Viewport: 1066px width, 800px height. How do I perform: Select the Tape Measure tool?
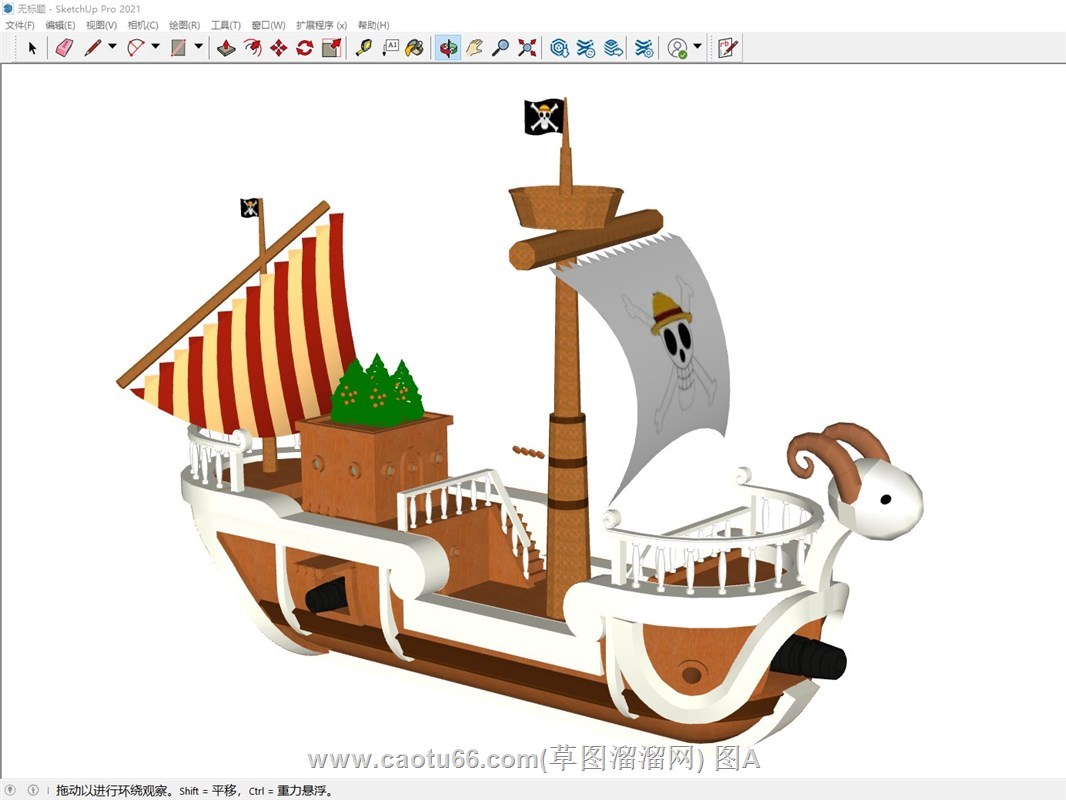tap(364, 48)
